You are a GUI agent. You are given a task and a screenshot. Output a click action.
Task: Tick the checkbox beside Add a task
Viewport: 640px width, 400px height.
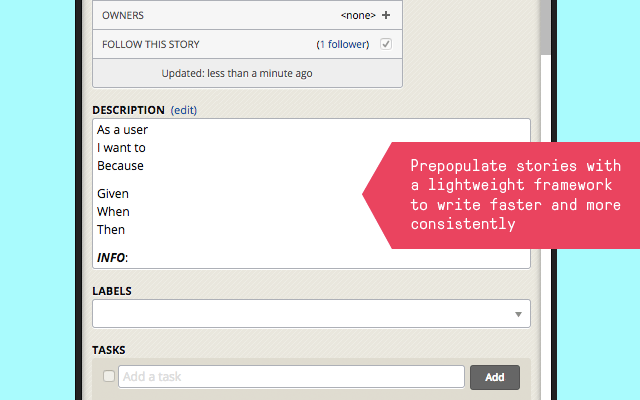coord(109,376)
